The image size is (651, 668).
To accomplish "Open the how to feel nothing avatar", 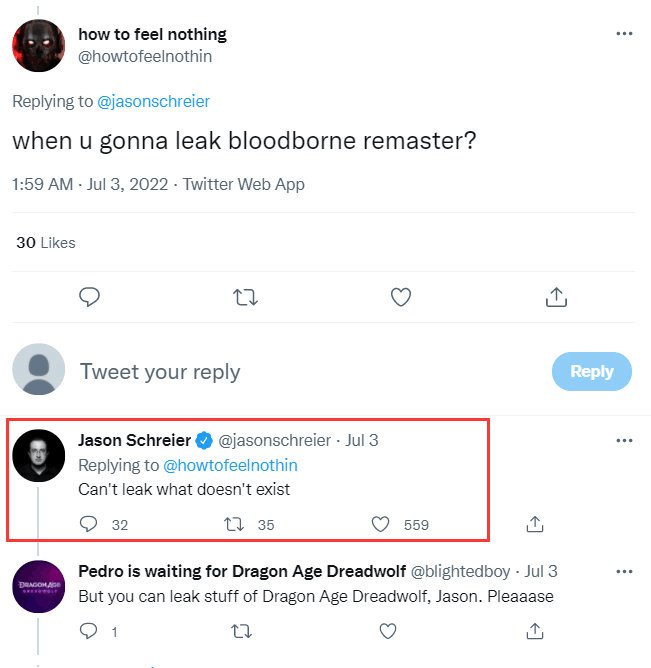I will [39, 46].
